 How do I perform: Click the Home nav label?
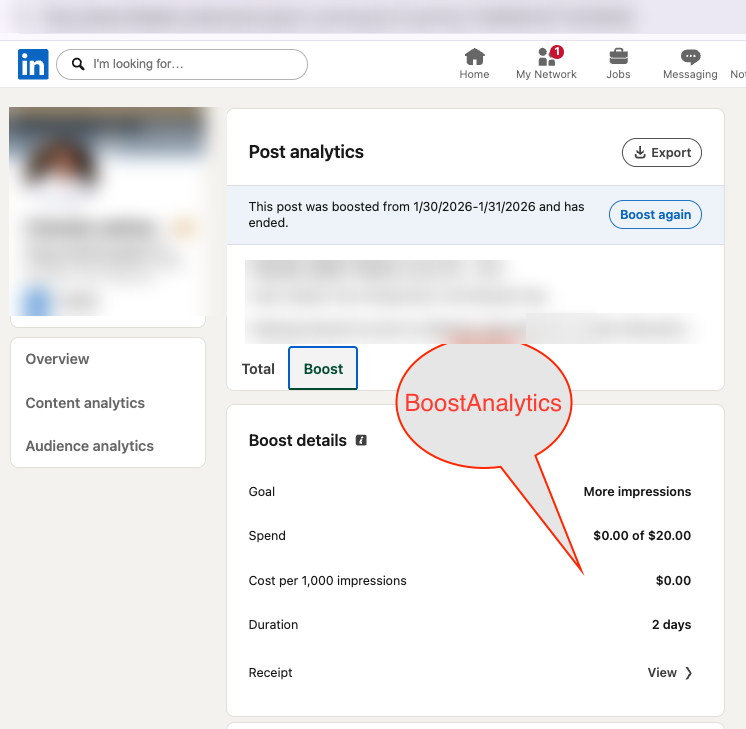474,74
